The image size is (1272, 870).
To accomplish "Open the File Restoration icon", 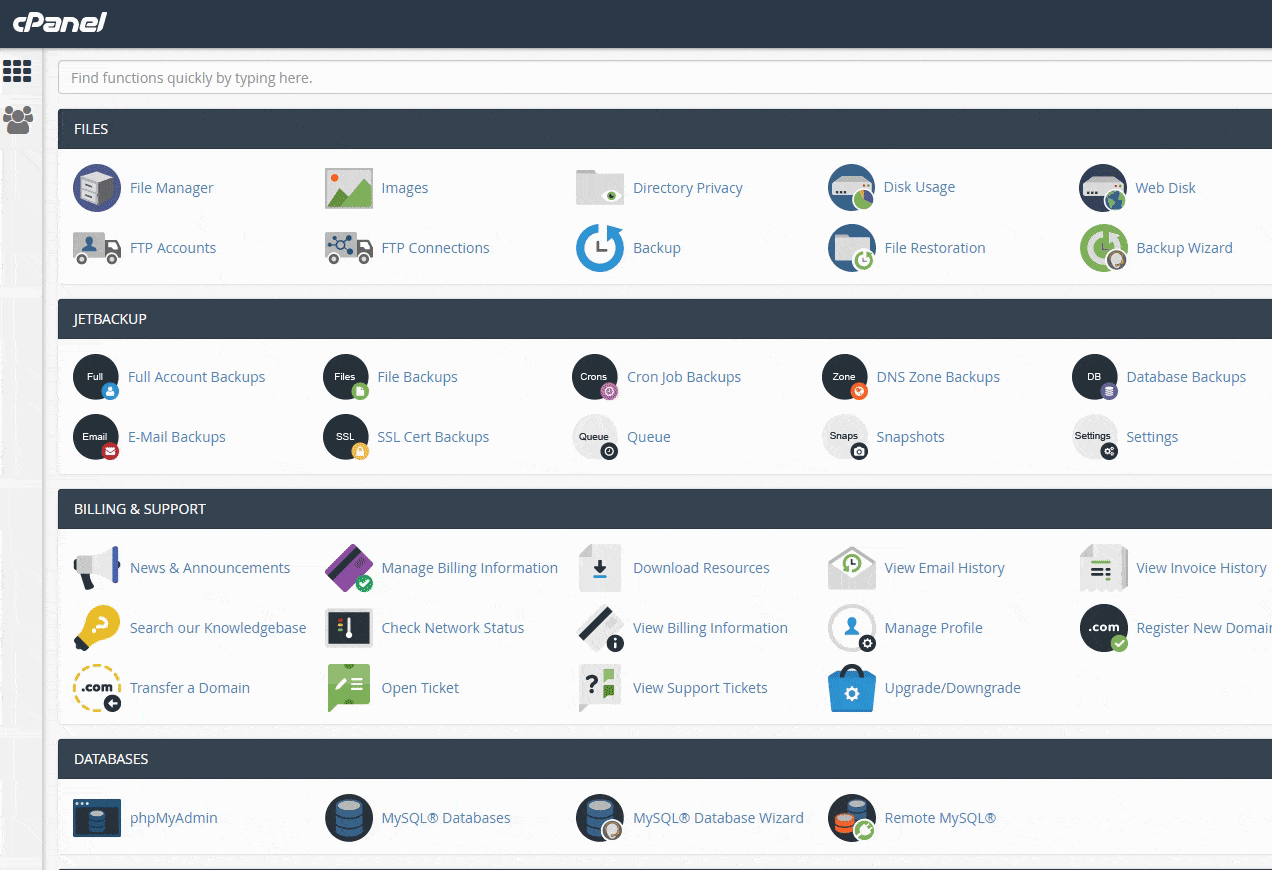I will pyautogui.click(x=852, y=248).
